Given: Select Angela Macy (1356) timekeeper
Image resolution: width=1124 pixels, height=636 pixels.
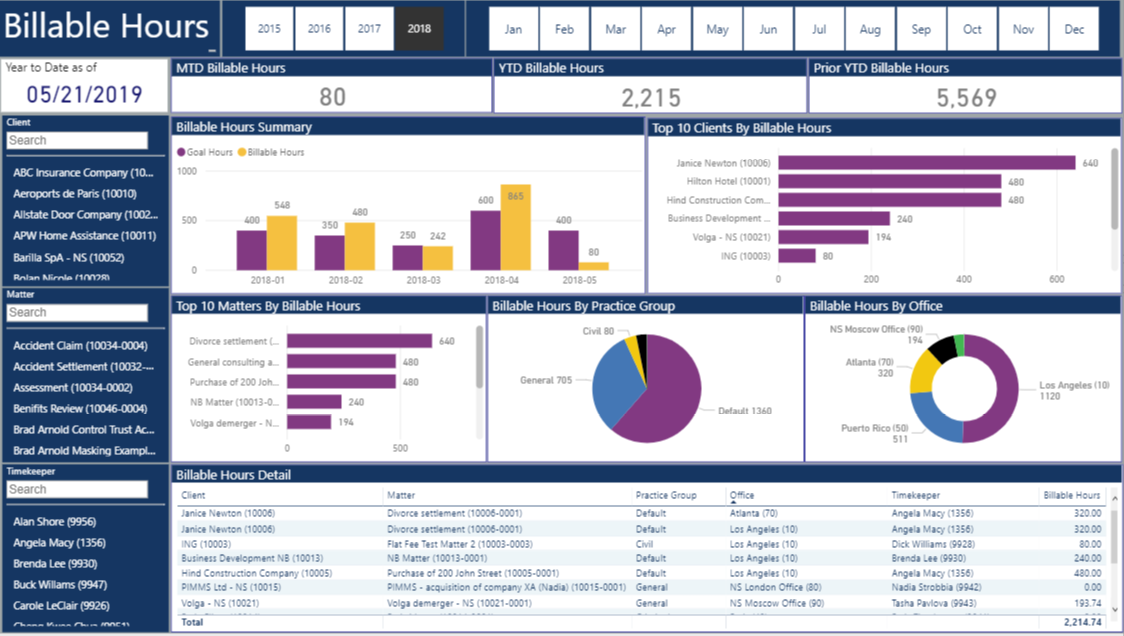Looking at the screenshot, I should coord(59,543).
